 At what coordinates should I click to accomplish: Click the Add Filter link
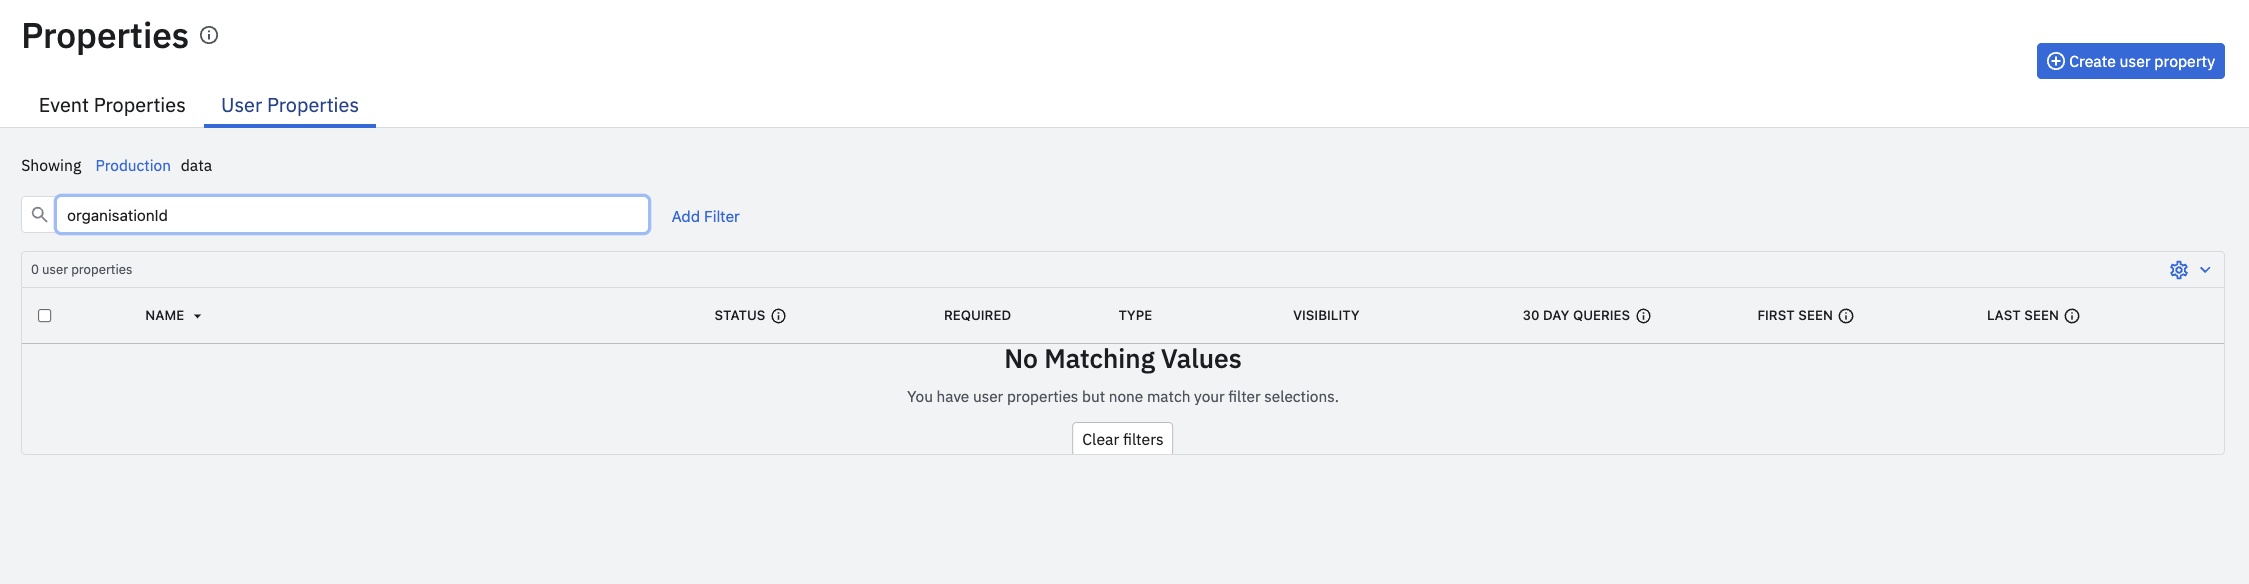pyautogui.click(x=705, y=216)
